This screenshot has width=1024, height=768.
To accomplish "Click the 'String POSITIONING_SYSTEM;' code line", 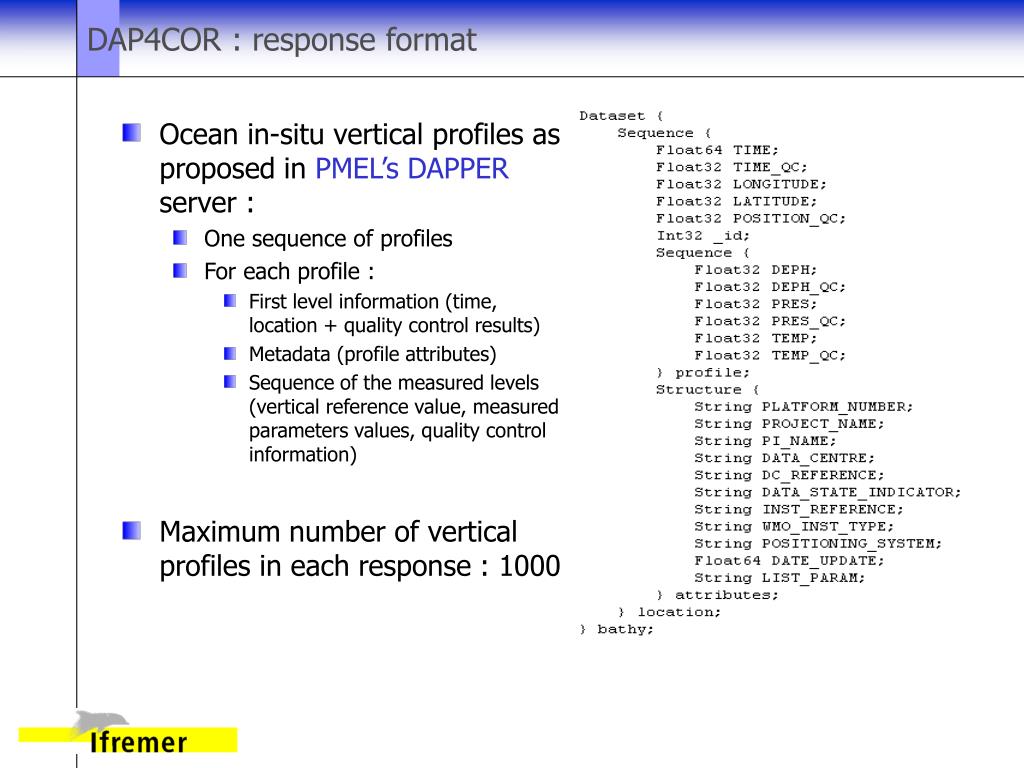I will point(818,543).
